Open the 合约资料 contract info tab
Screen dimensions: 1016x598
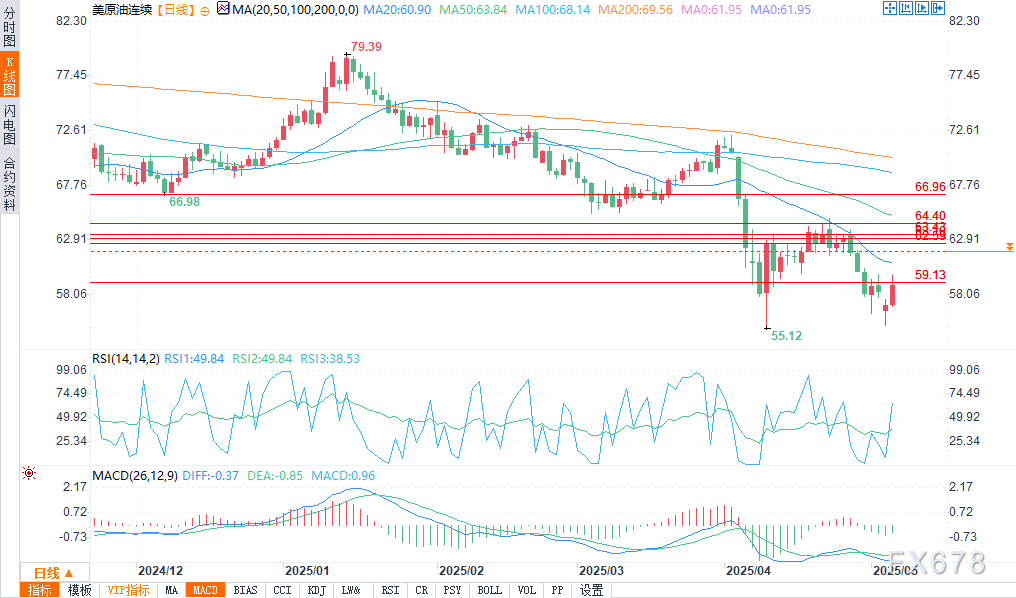9,183
